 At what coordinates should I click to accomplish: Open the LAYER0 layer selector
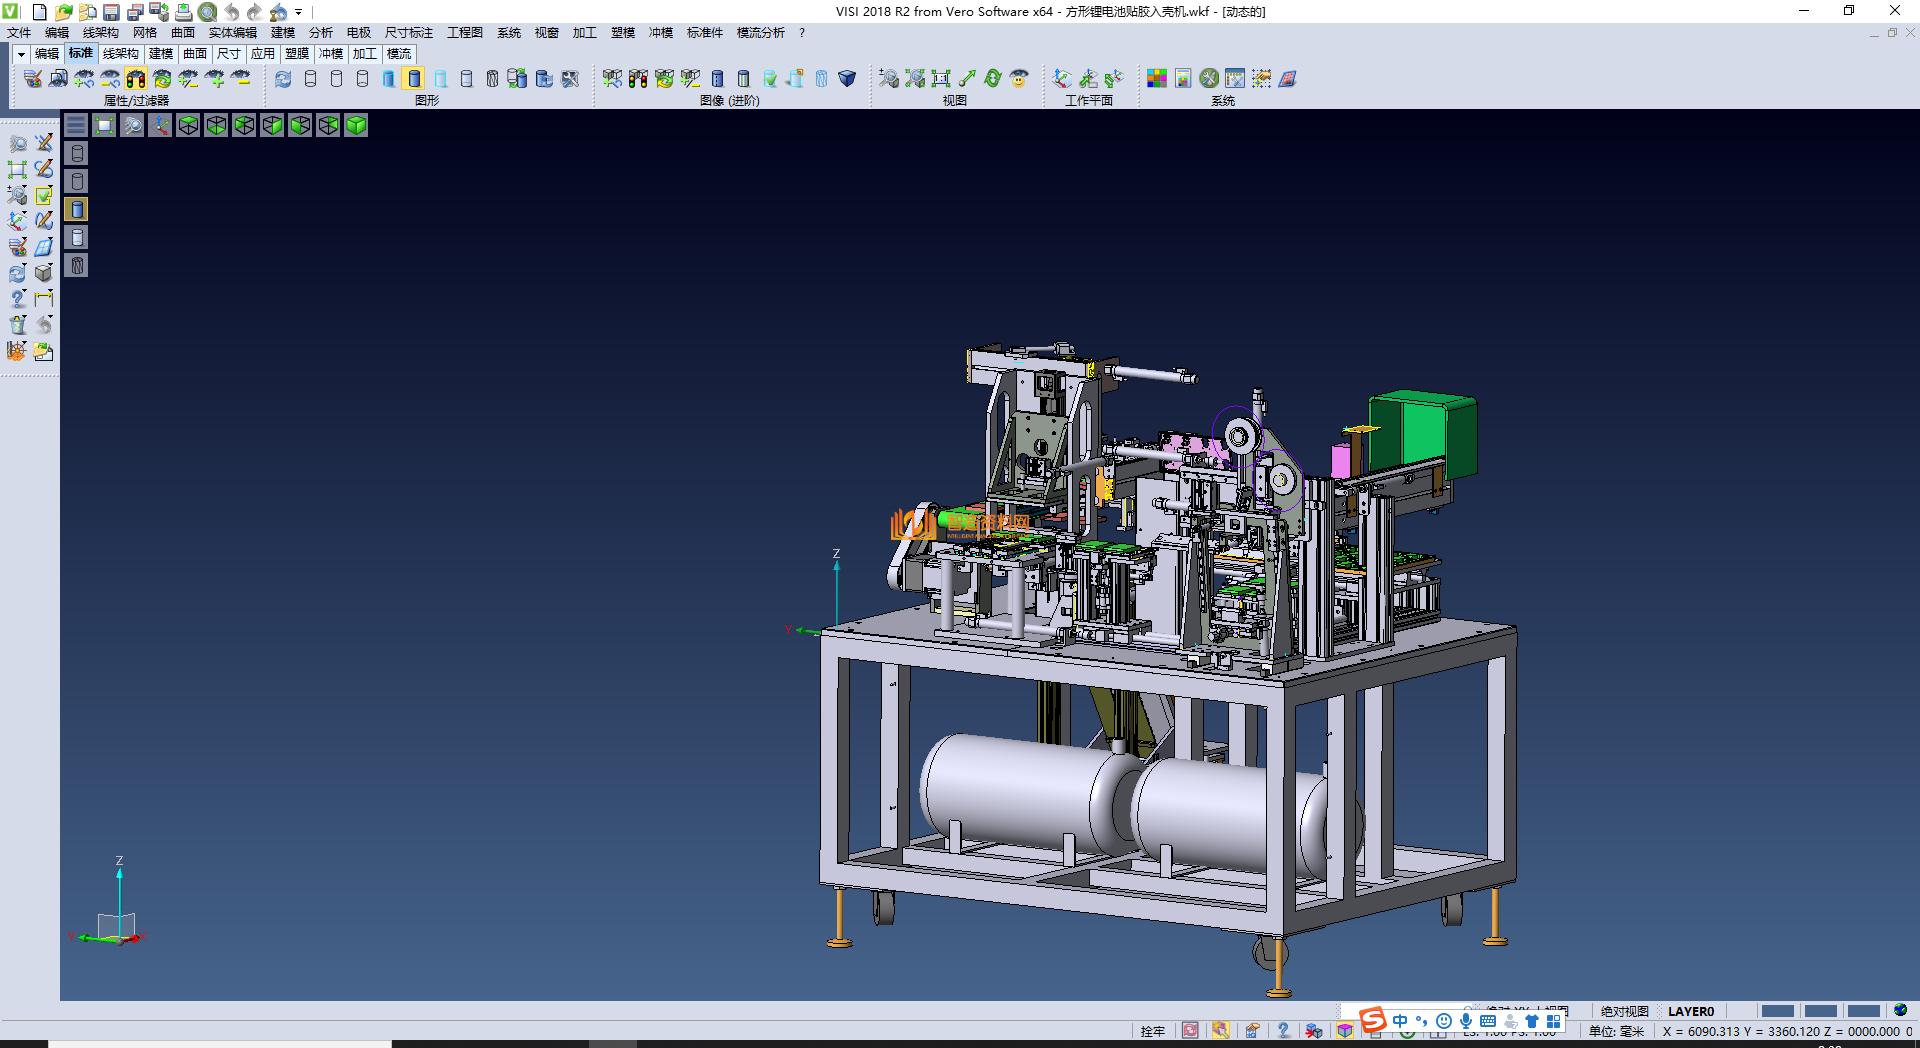1691,1011
